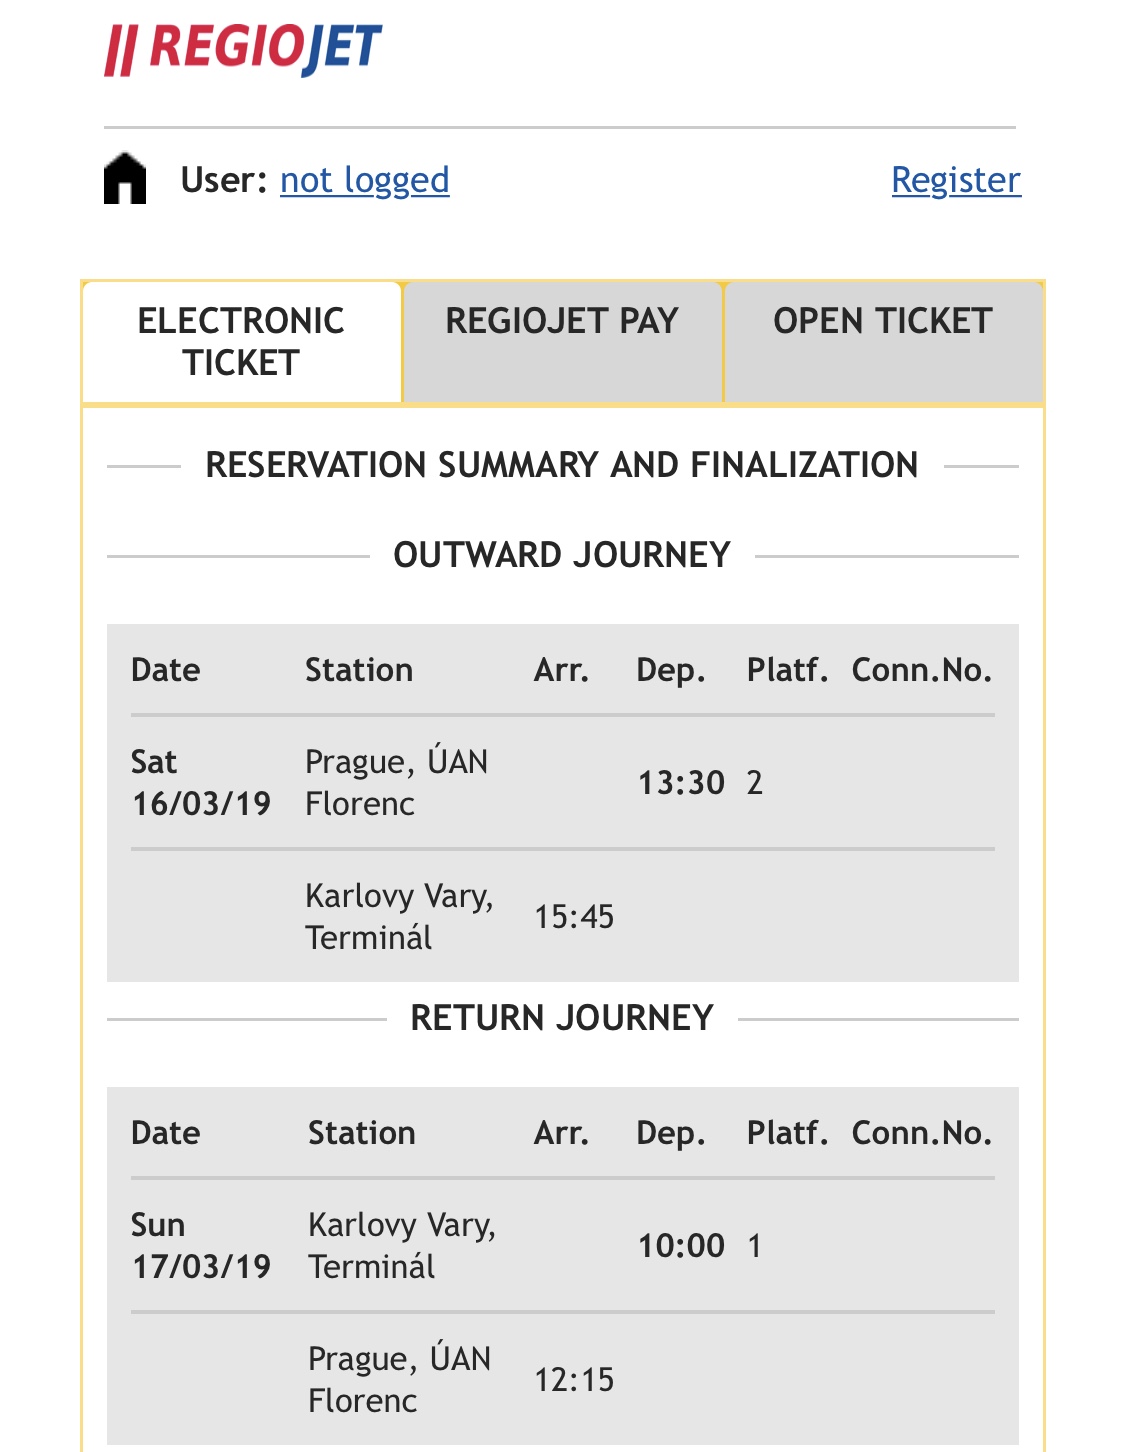Screen dimensions: 1125x1452
Task: Open the Open Ticket tab
Action: click(x=883, y=342)
